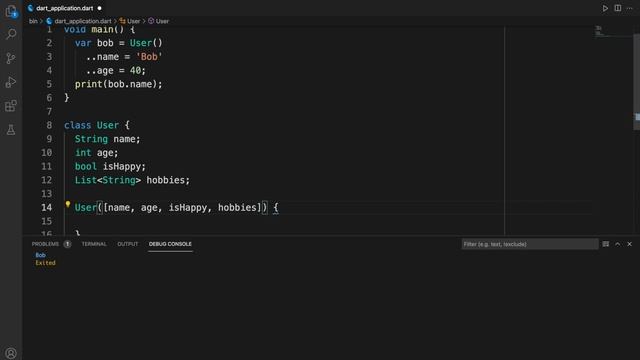Run the Dart file with play button
The width and height of the screenshot is (640, 360).
[x=605, y=8]
